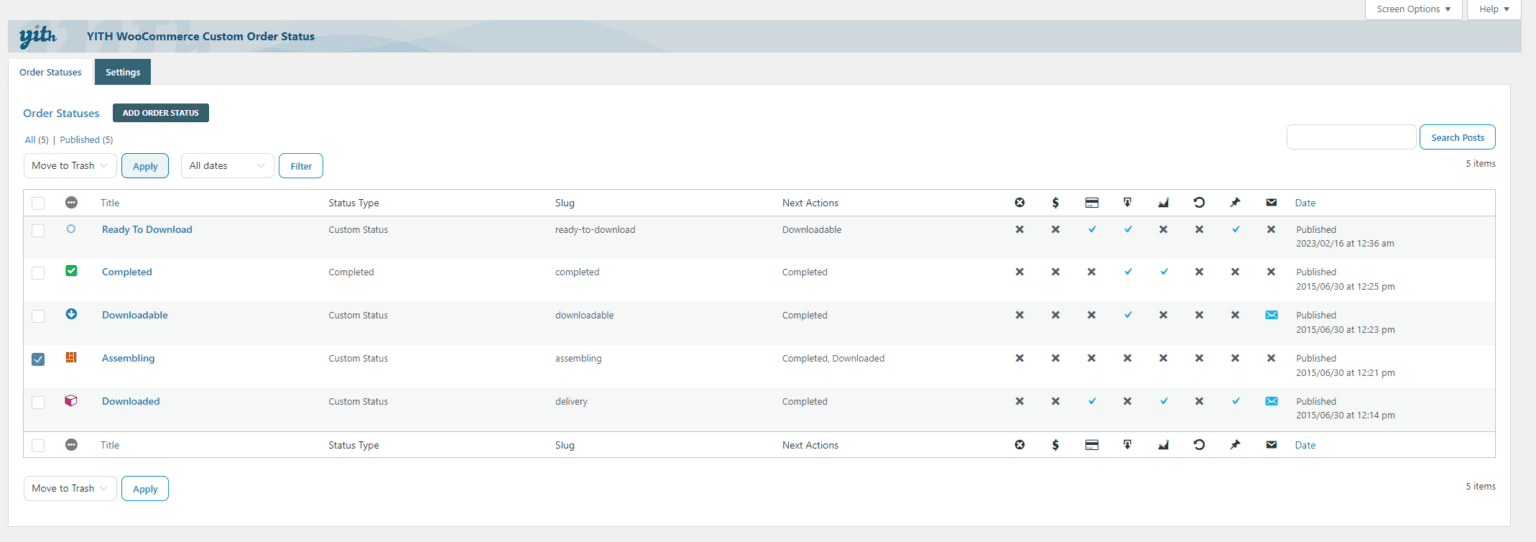Expand the Help panel
Viewport: 1536px width, 542px height.
pos(1494,9)
